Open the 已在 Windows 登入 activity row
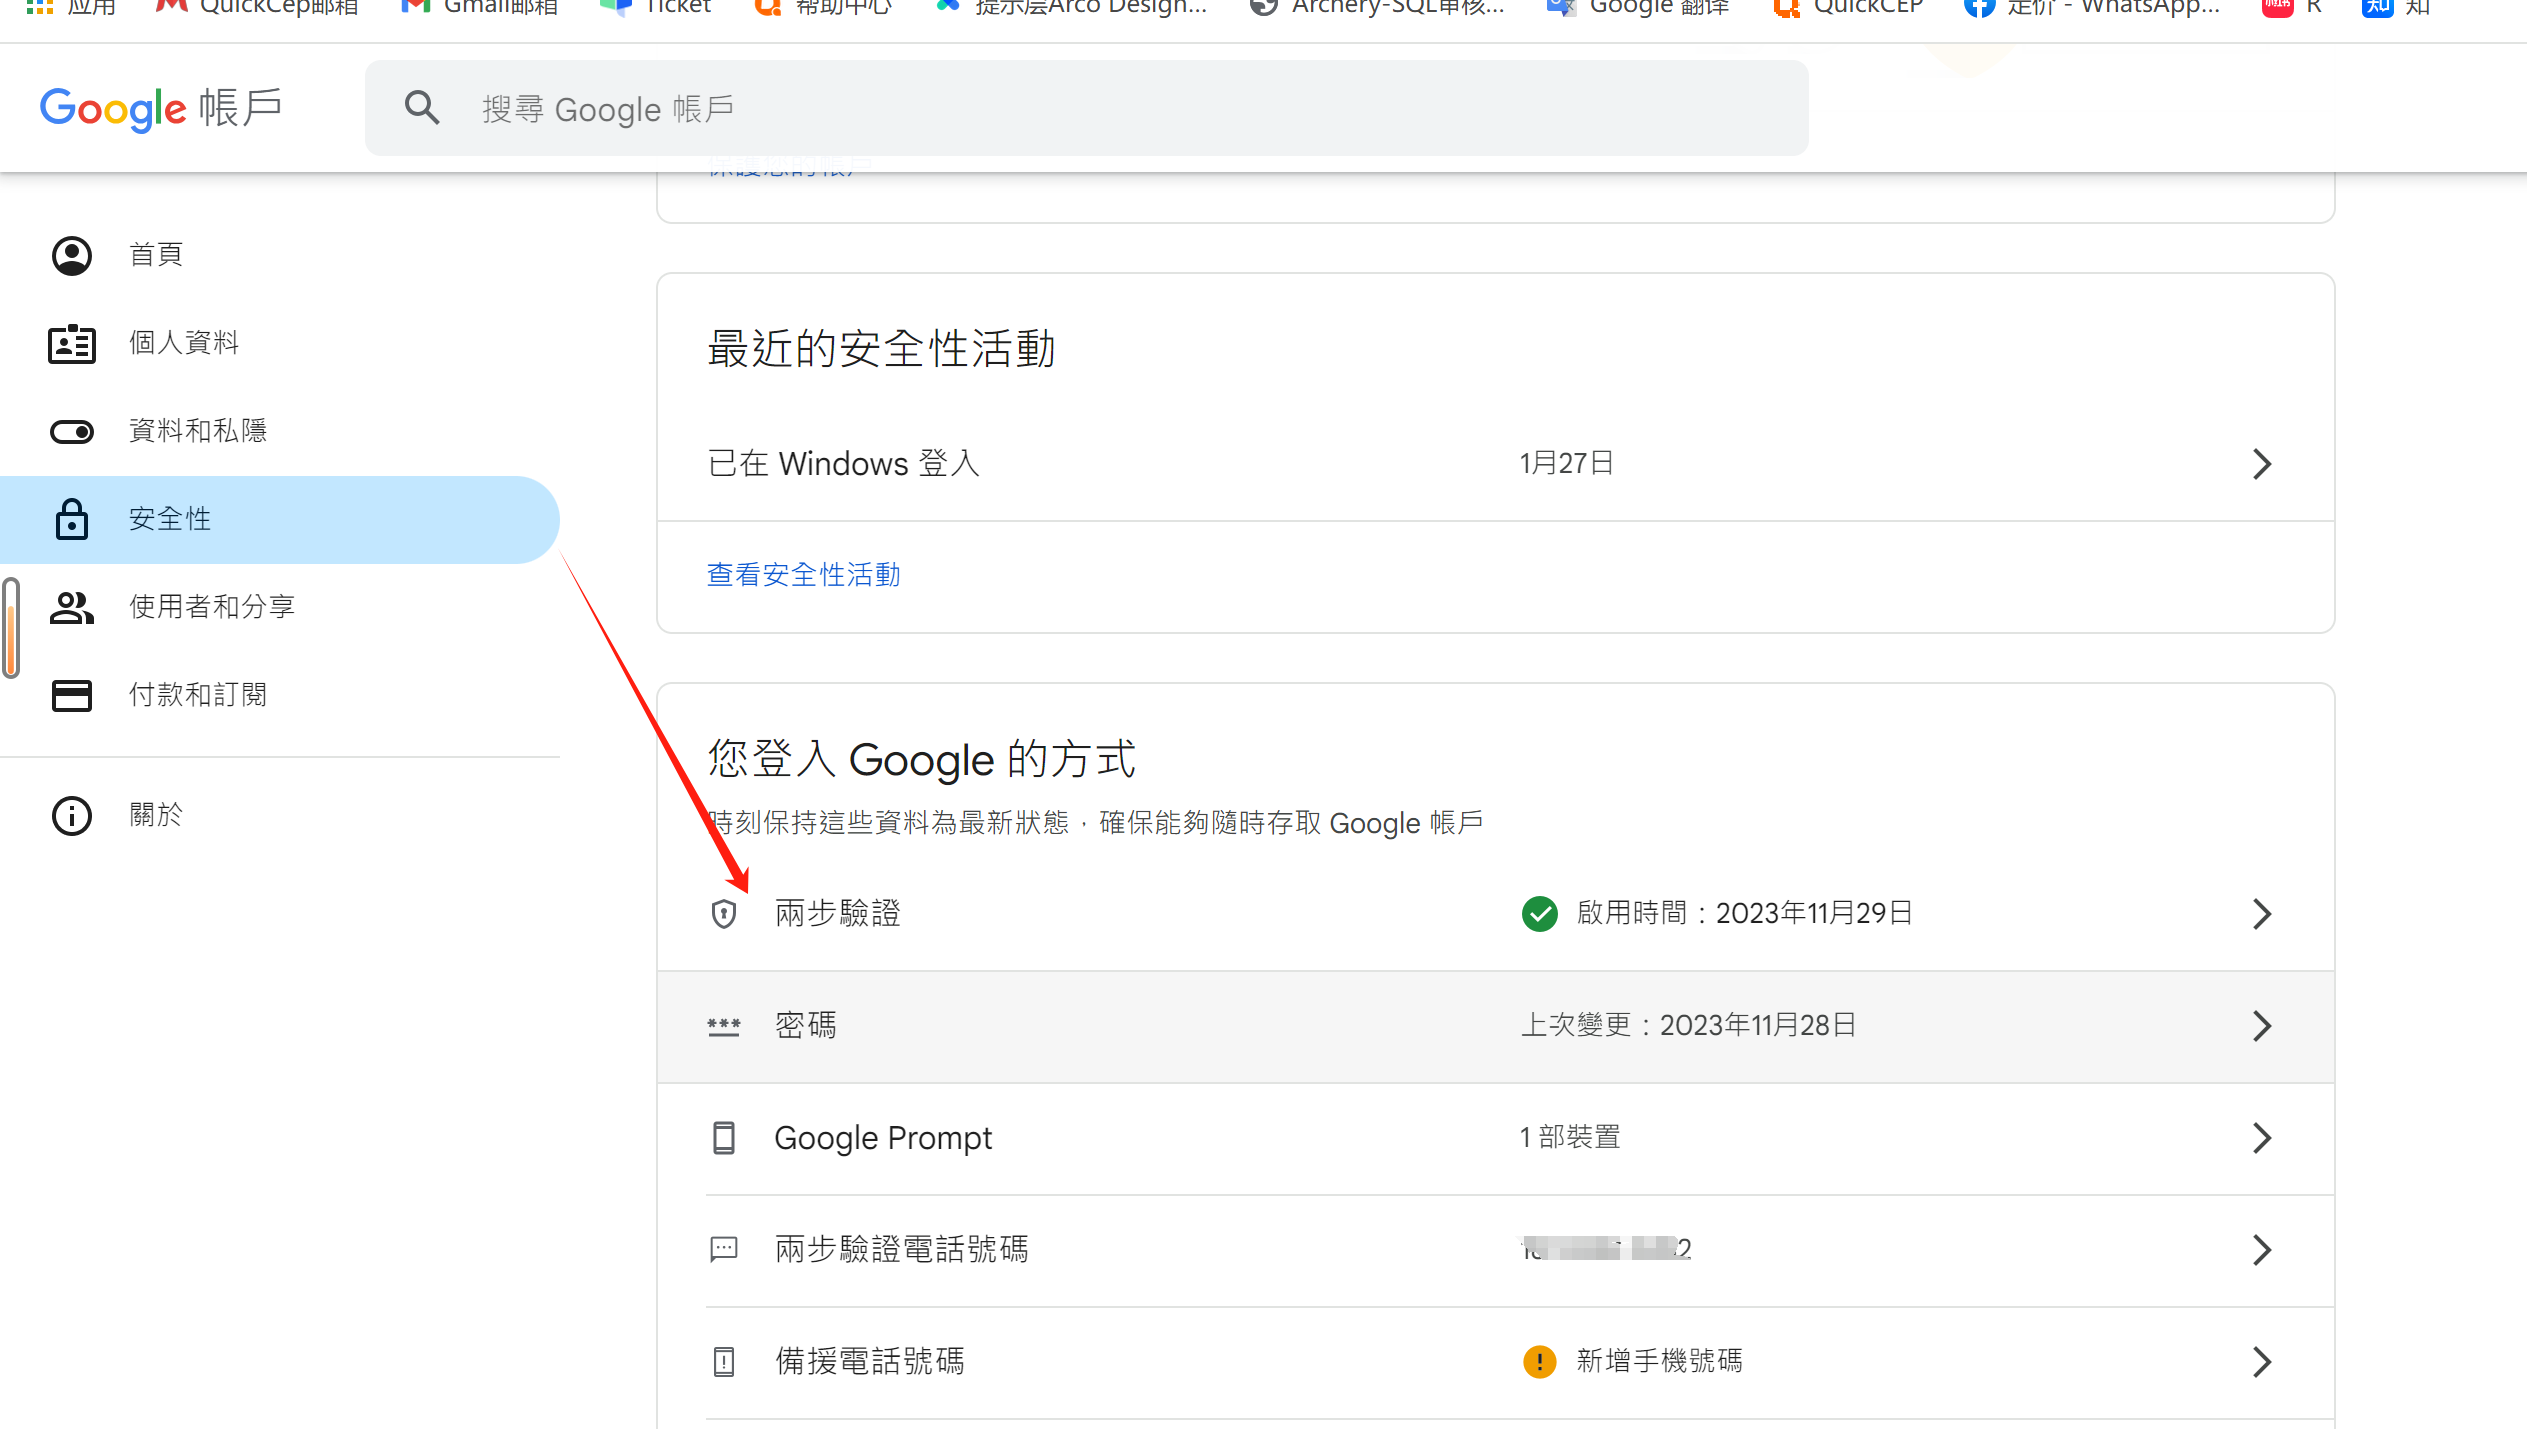The width and height of the screenshot is (2527, 1429). coord(1496,464)
